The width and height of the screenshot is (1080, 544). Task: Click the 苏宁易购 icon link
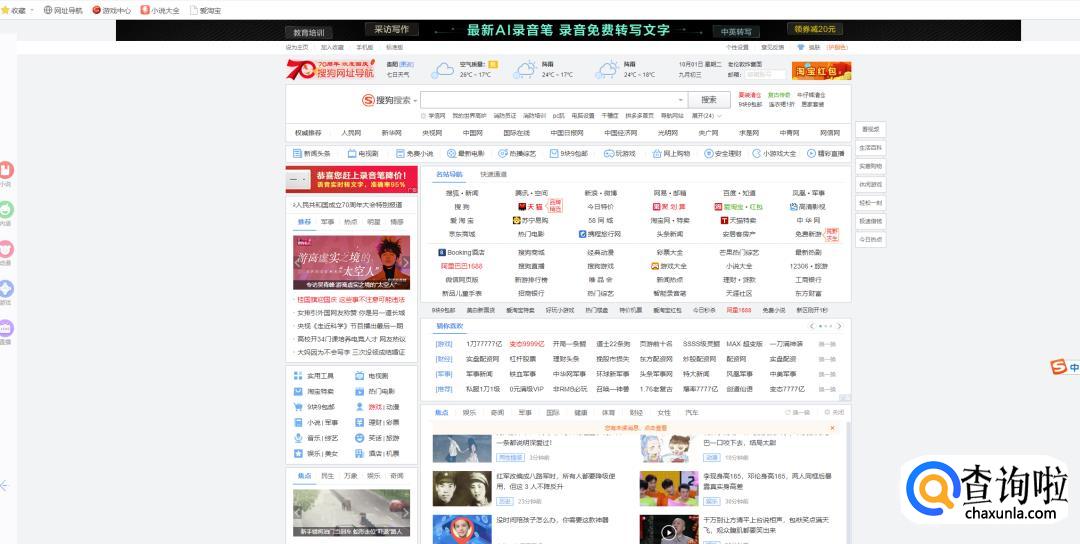tap(517, 220)
